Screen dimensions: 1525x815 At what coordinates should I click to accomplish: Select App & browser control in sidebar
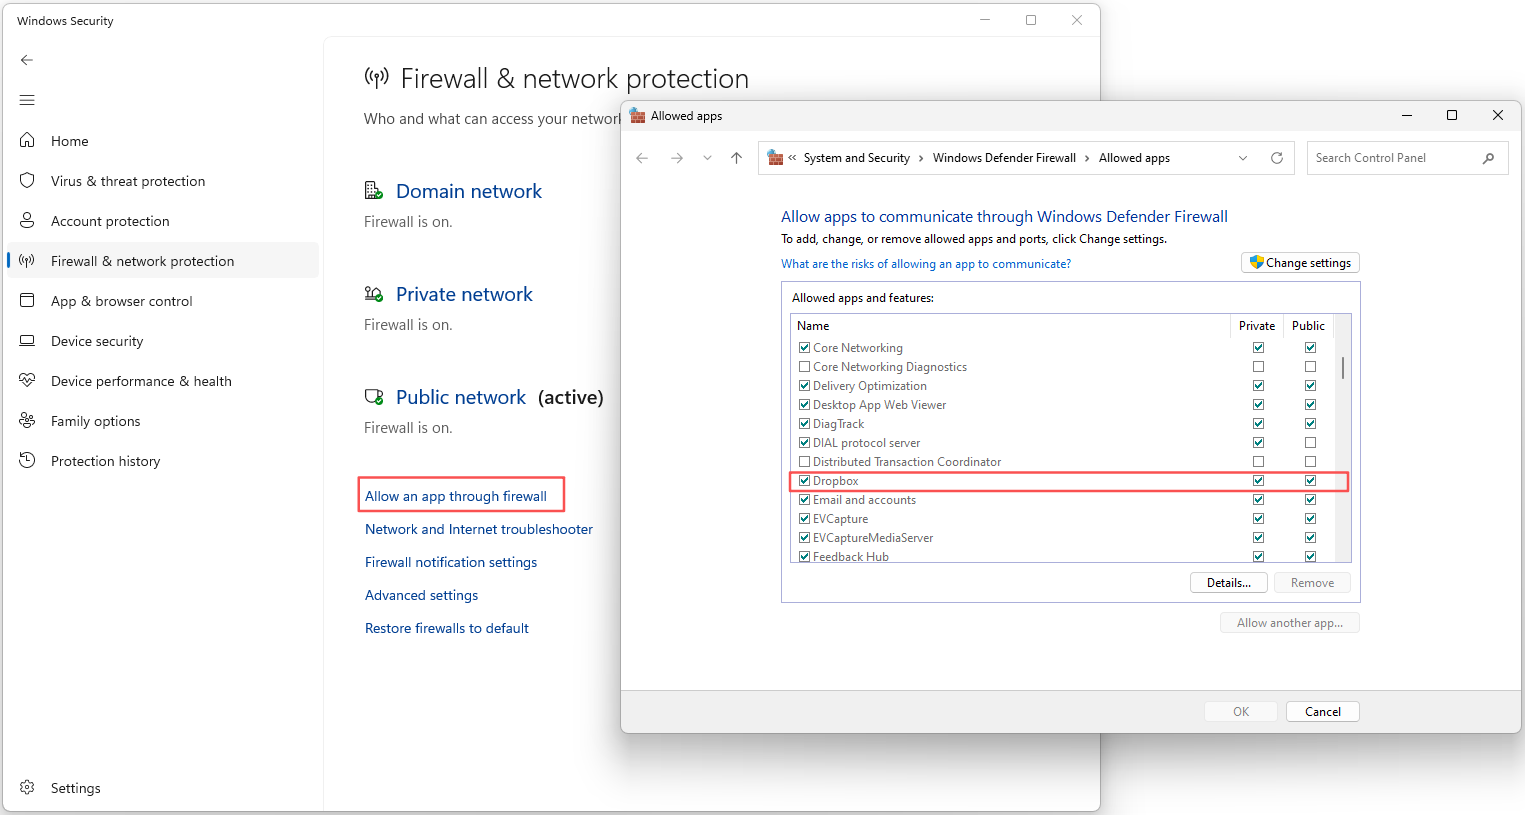click(x=27, y=300)
